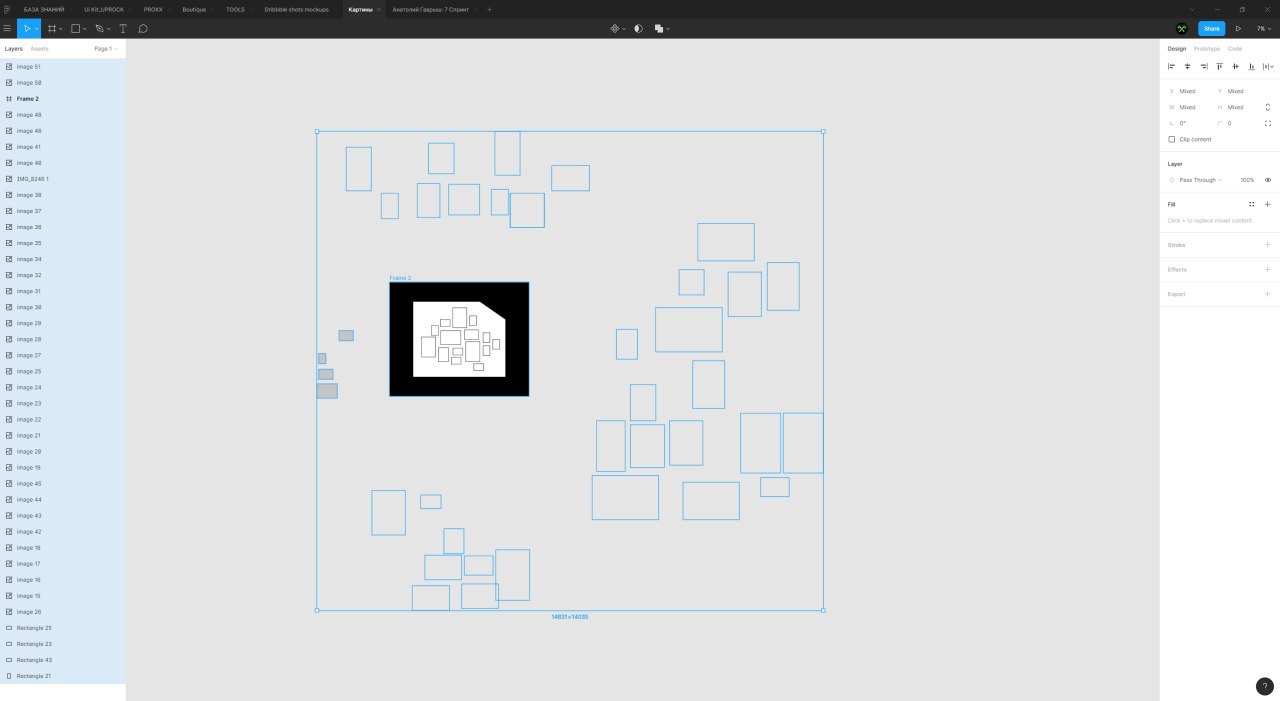Click the rotation 0° field

coord(1188,123)
